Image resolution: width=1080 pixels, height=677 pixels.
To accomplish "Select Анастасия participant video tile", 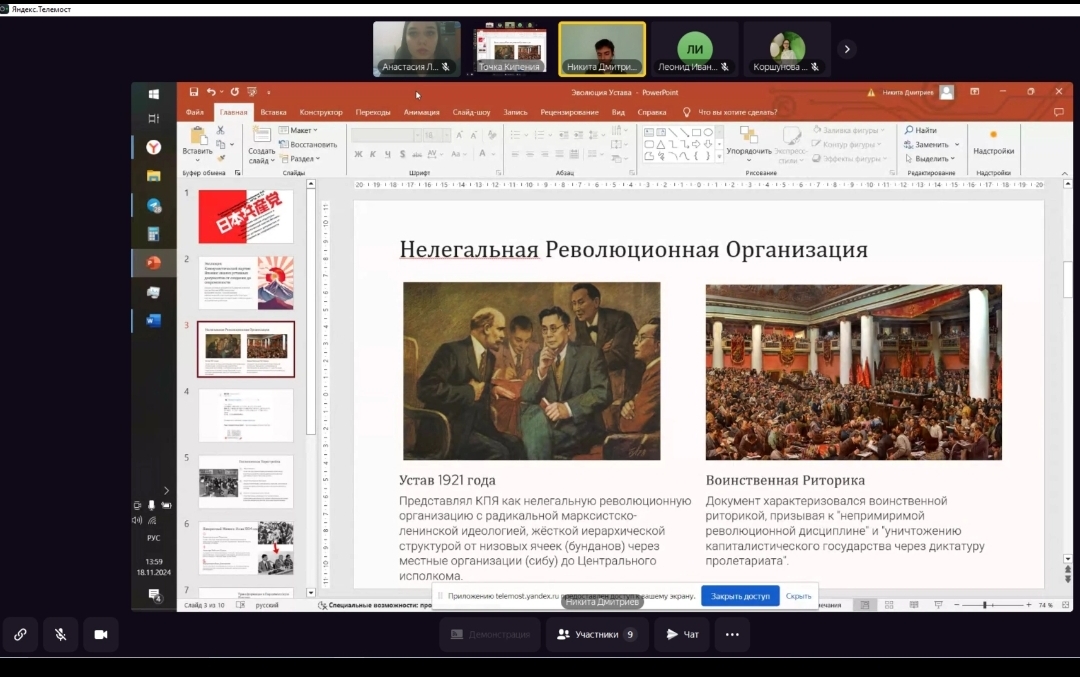I will [x=417, y=48].
